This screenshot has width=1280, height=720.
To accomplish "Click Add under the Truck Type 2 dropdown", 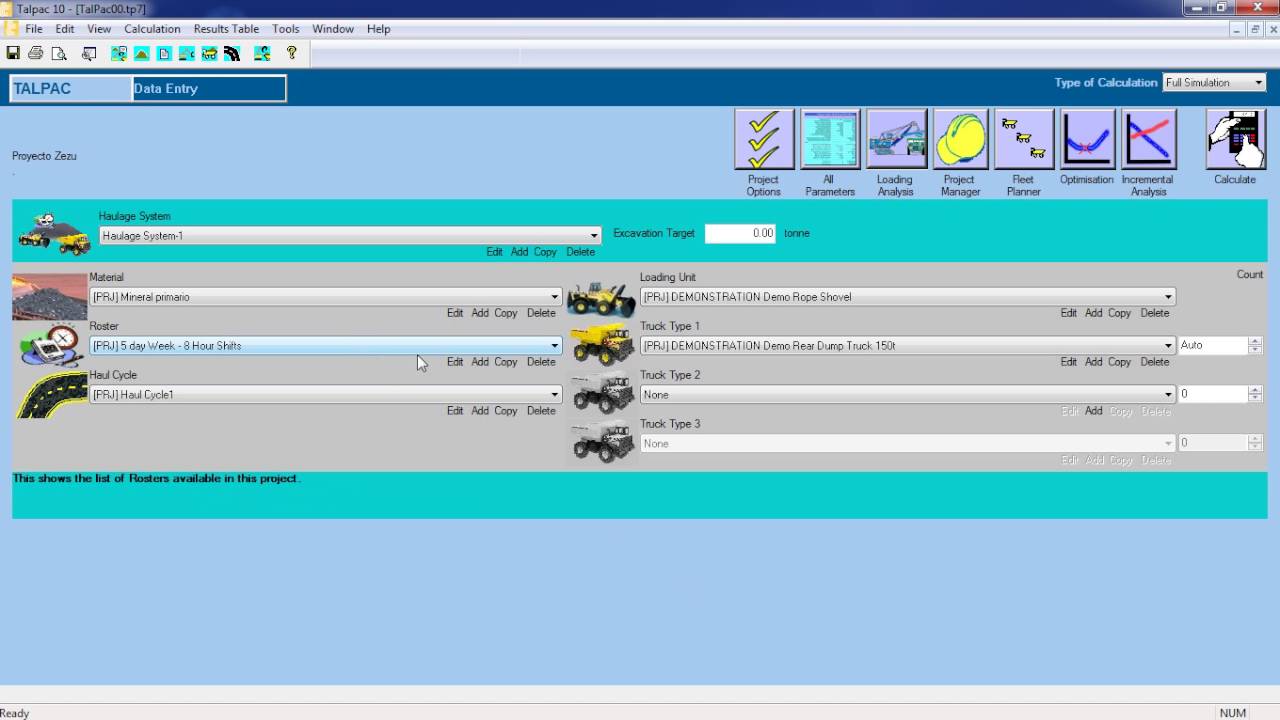I will point(1094,411).
